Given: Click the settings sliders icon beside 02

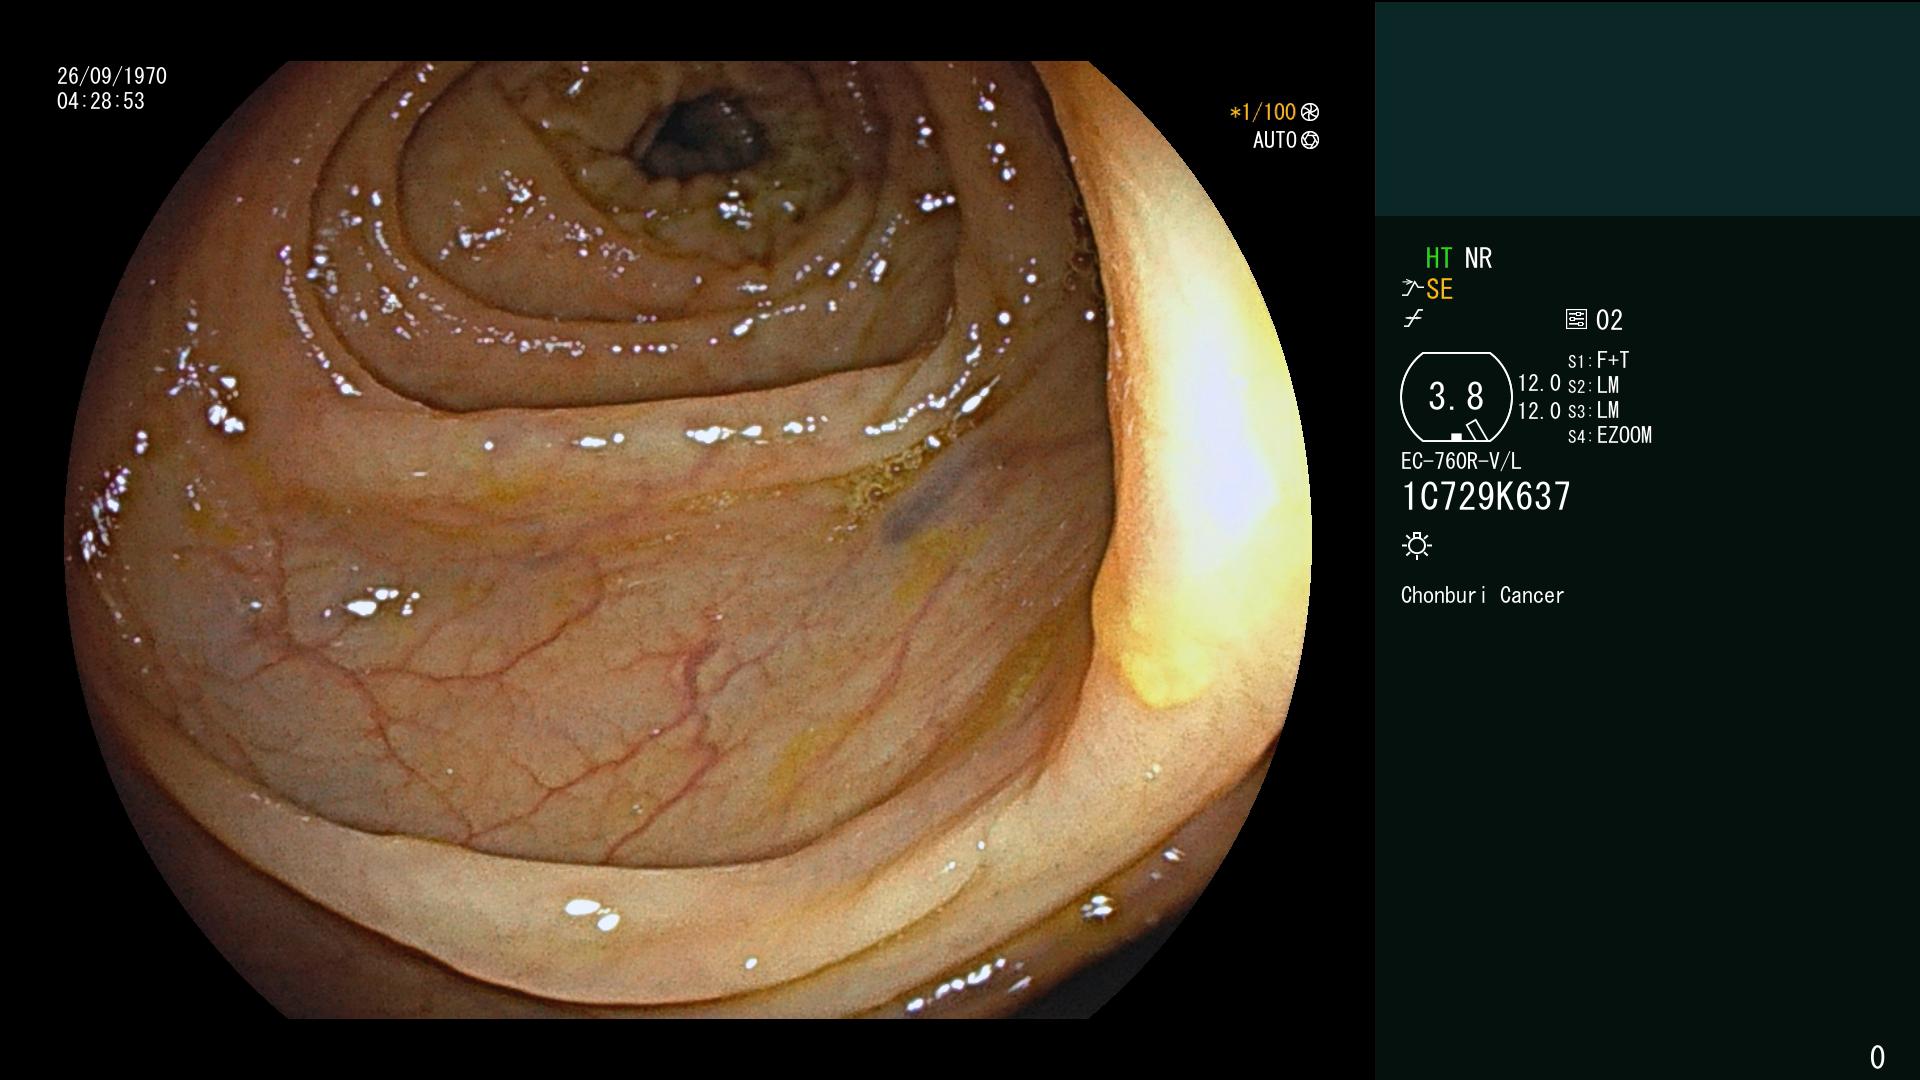Looking at the screenshot, I should click(x=1576, y=320).
